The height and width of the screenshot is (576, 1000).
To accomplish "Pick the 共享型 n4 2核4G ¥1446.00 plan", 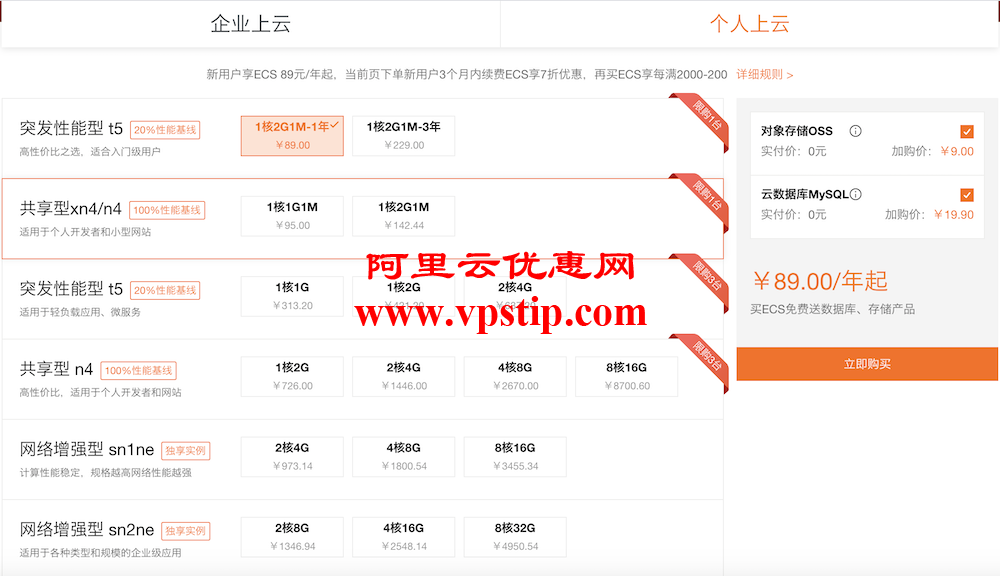I will pyautogui.click(x=404, y=377).
